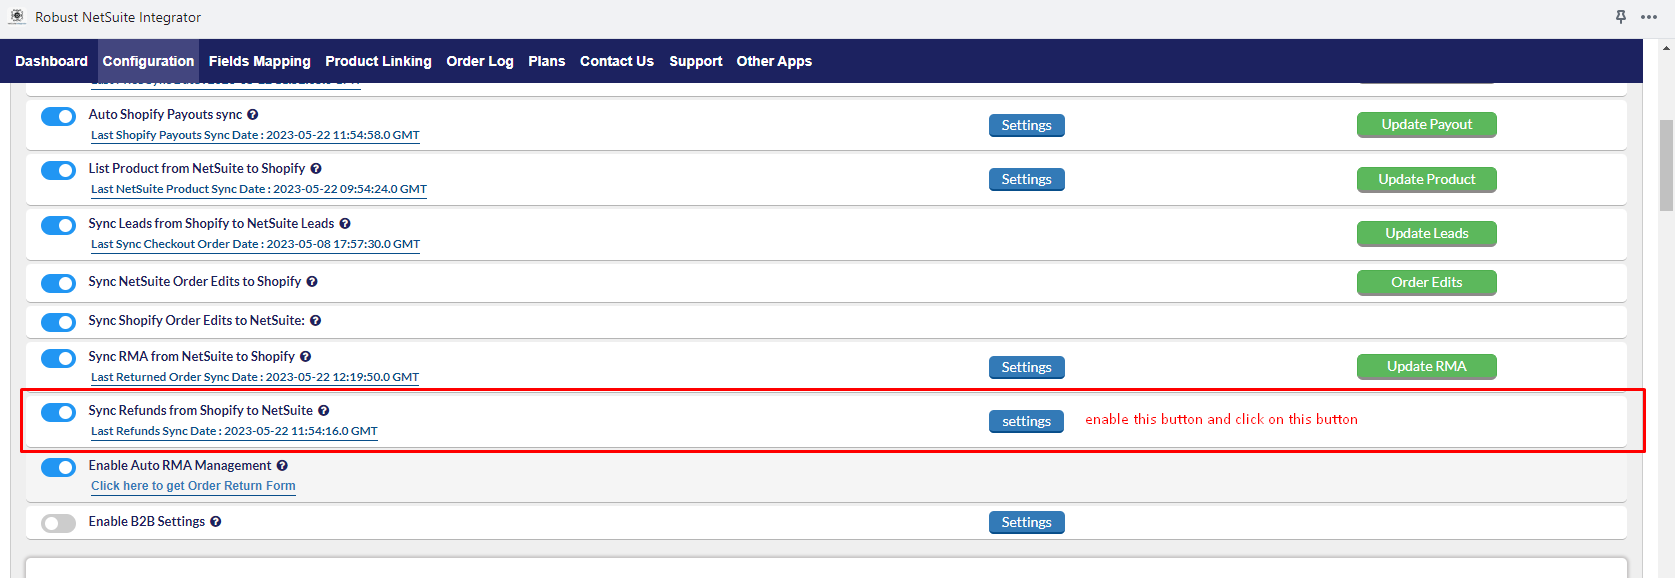
Task: Open the Plans tab
Action: click(x=547, y=61)
